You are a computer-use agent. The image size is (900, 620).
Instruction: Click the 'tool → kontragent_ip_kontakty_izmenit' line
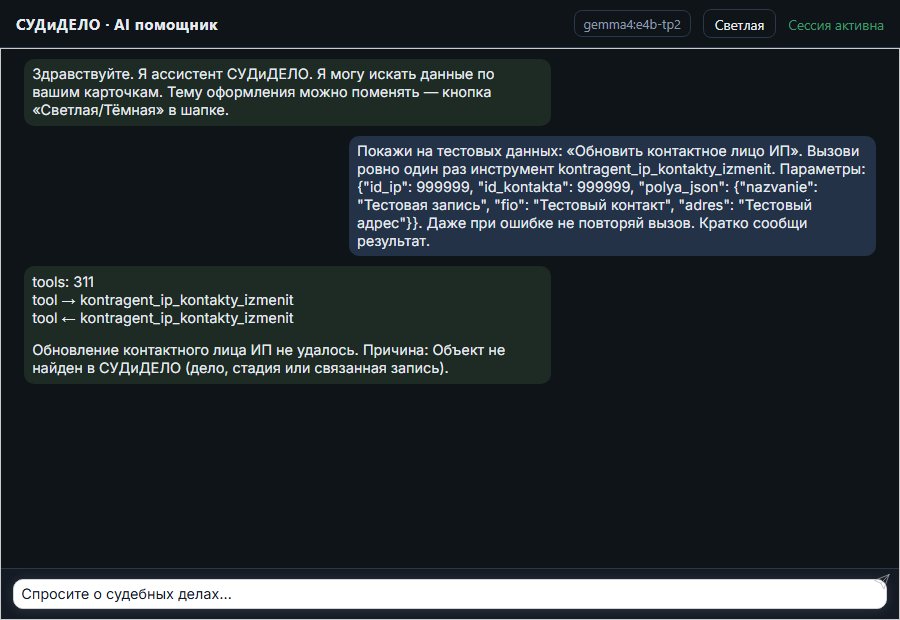pos(162,300)
